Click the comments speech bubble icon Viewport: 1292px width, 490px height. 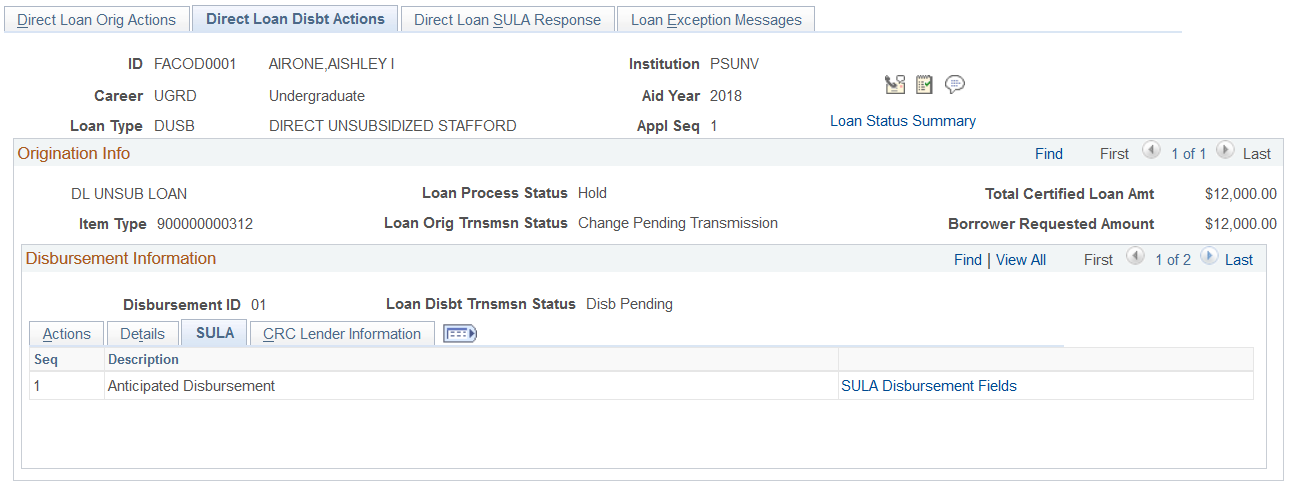[955, 85]
